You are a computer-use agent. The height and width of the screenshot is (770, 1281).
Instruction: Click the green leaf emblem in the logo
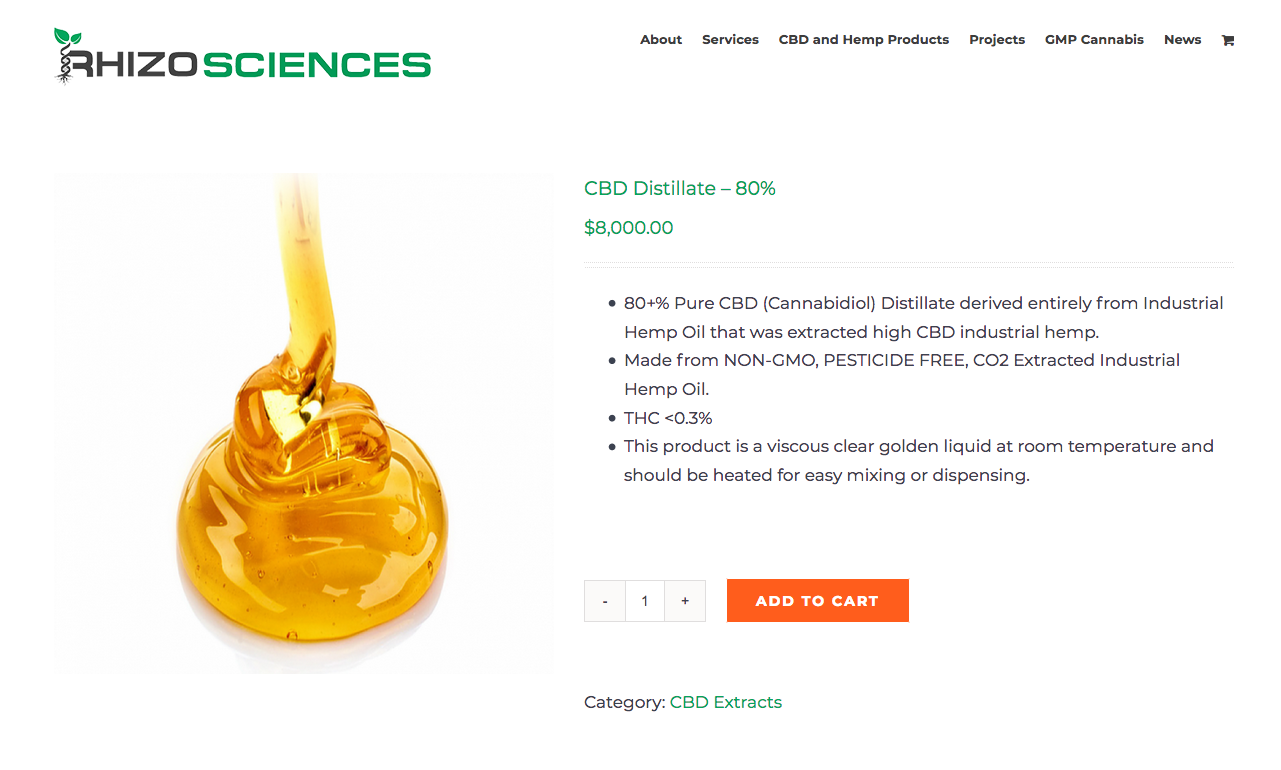click(x=67, y=39)
